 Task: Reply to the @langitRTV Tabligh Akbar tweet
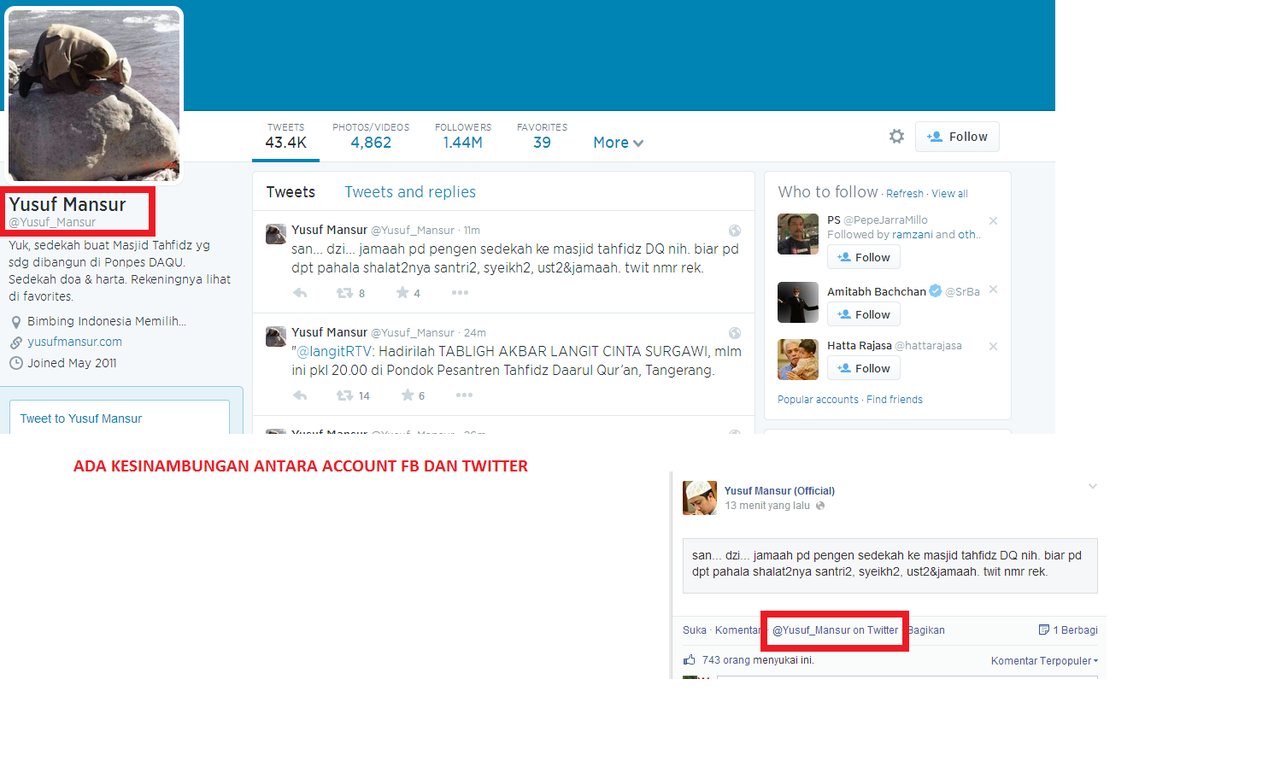[x=300, y=395]
